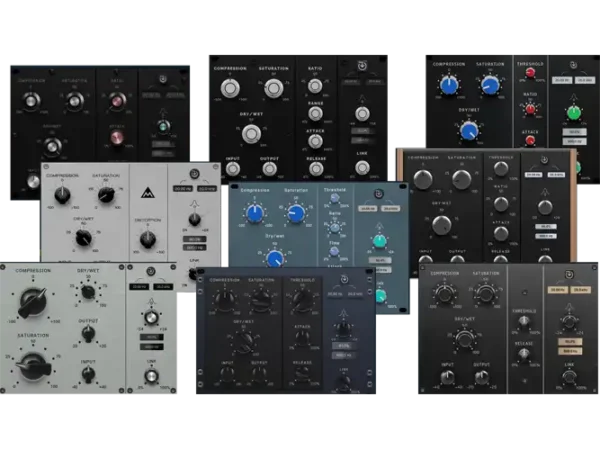
Task: Click the mountain logo on grey plugin
Action: pos(148,193)
